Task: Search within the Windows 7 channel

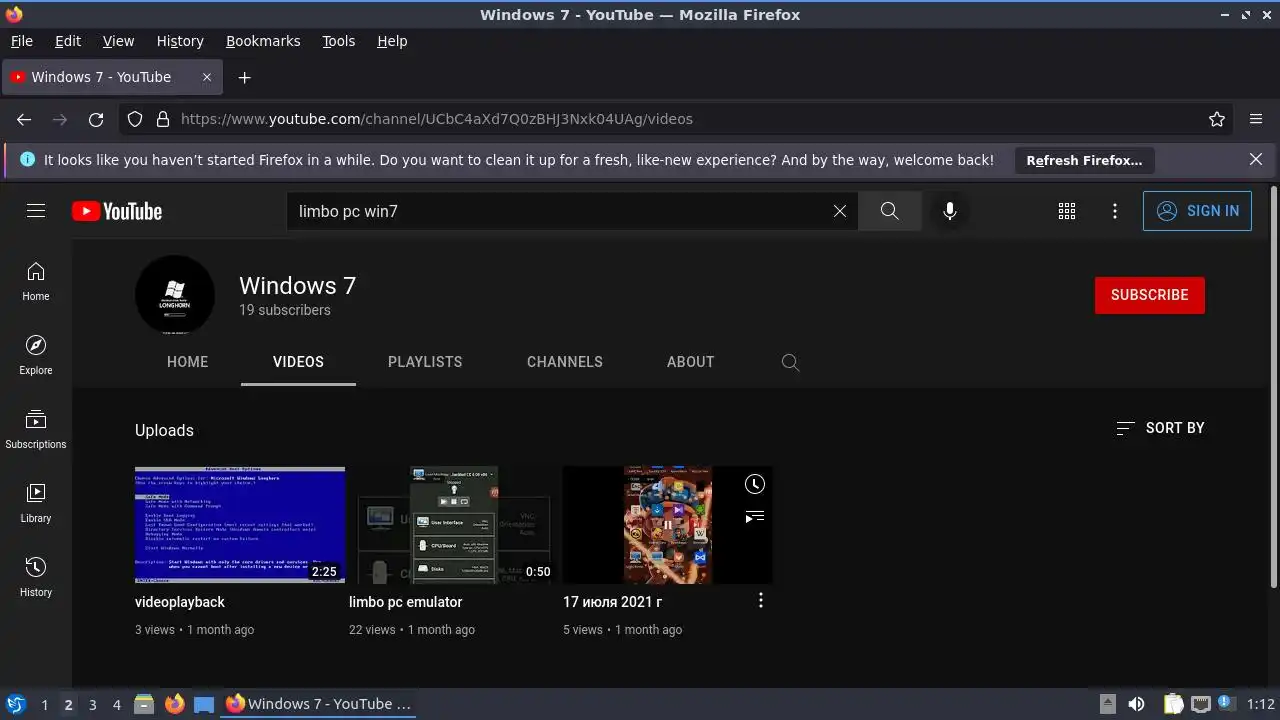Action: coord(790,362)
